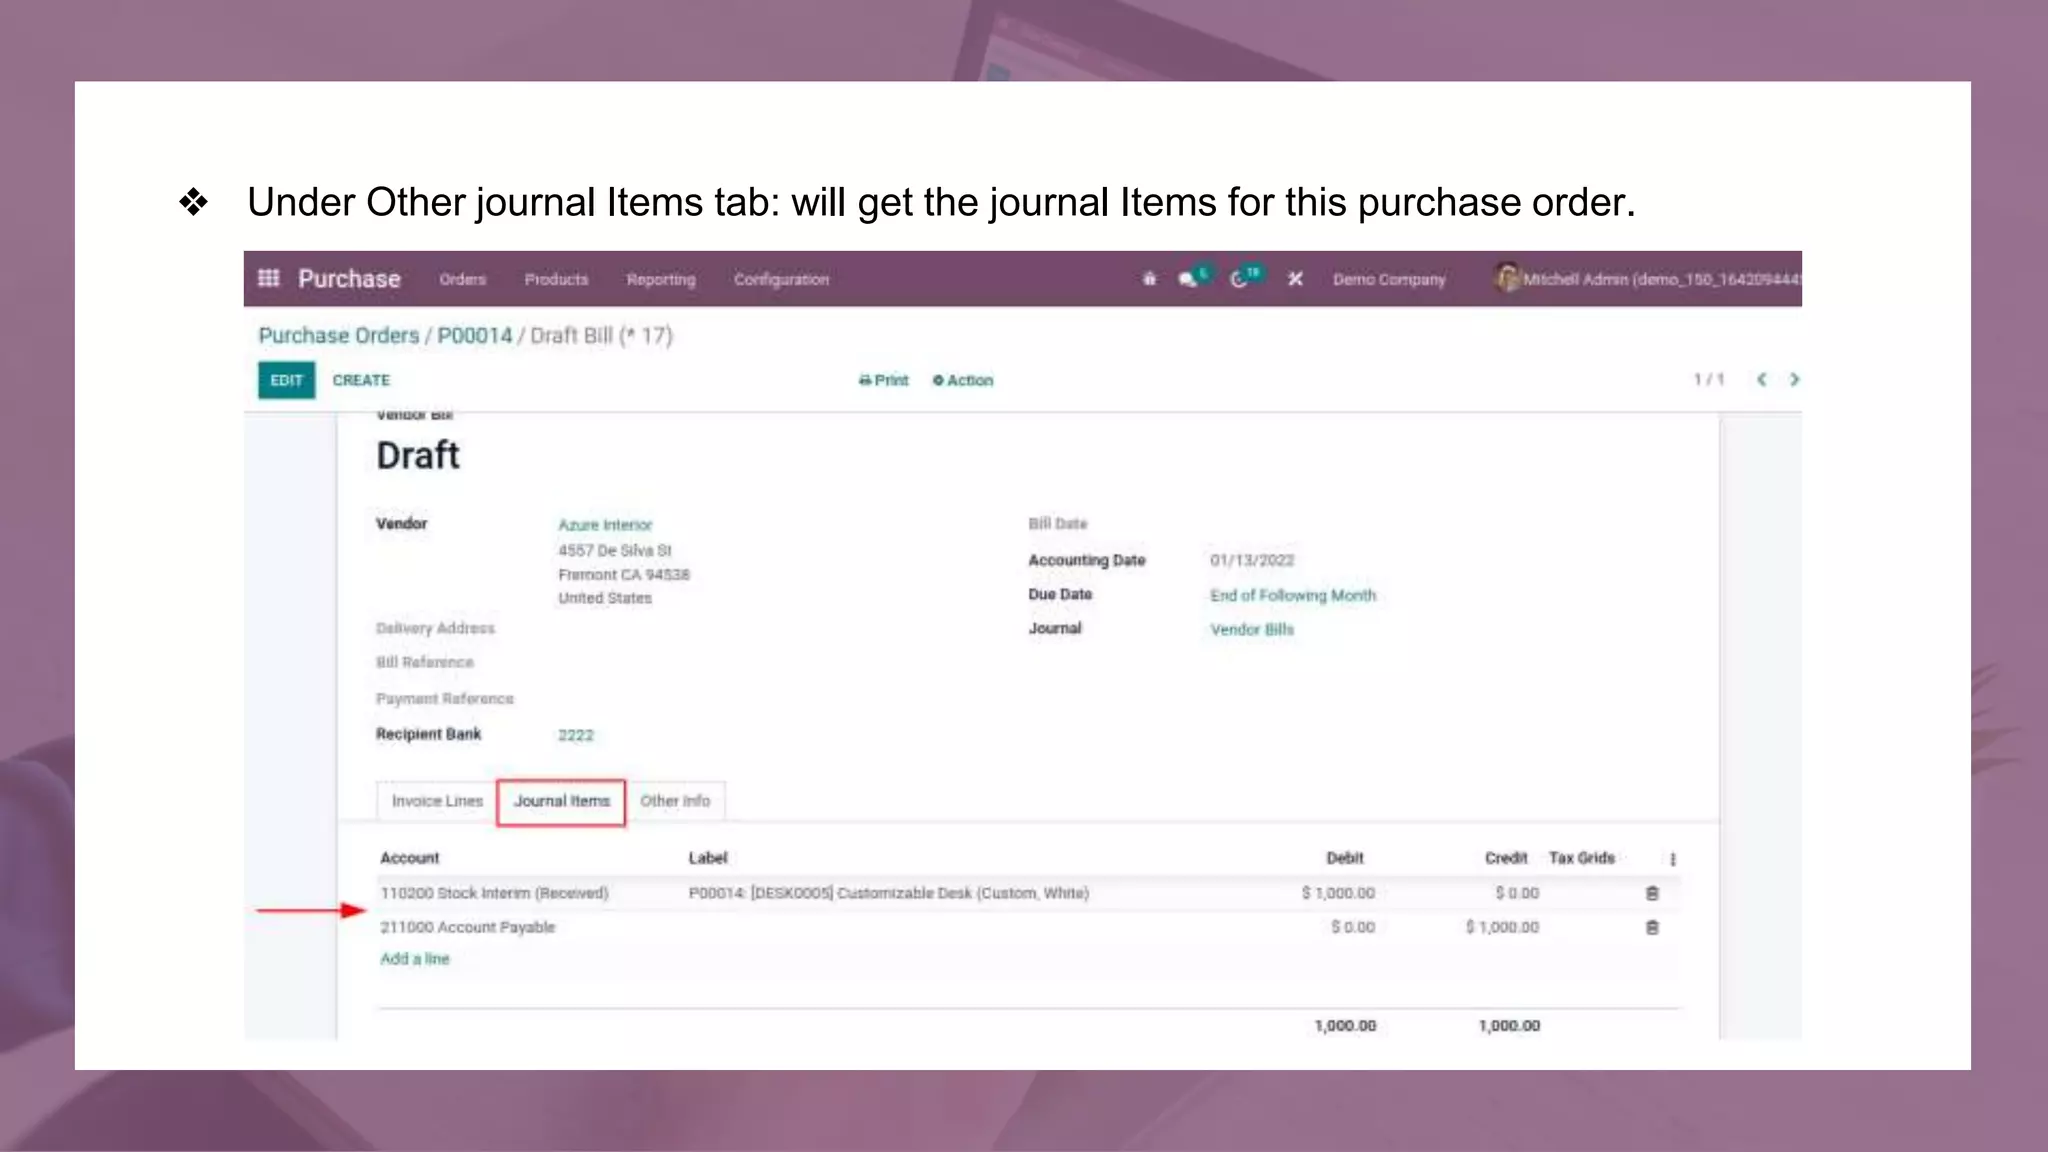Click the 1 / 1 pager counter

(1709, 379)
